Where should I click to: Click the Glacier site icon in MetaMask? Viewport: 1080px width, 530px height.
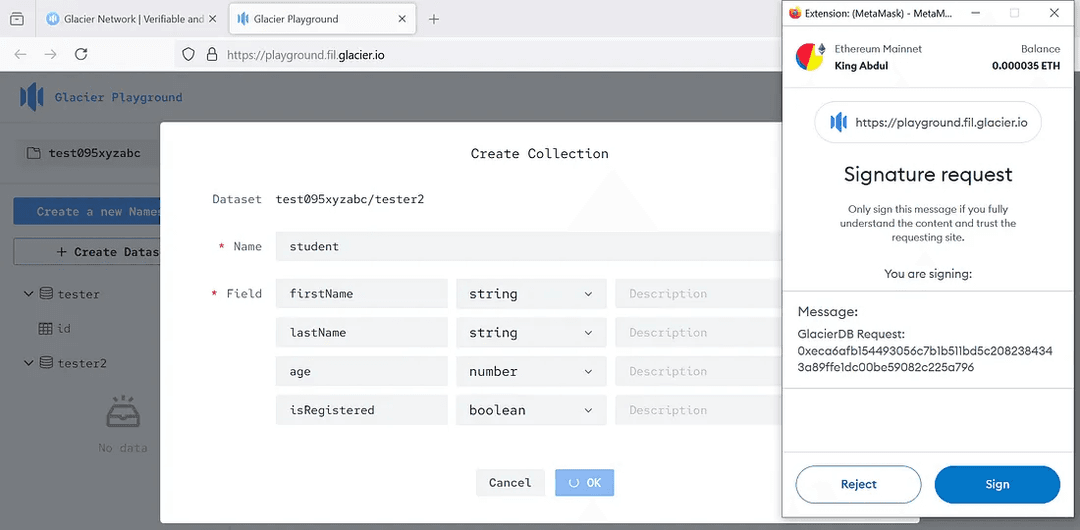(x=838, y=123)
